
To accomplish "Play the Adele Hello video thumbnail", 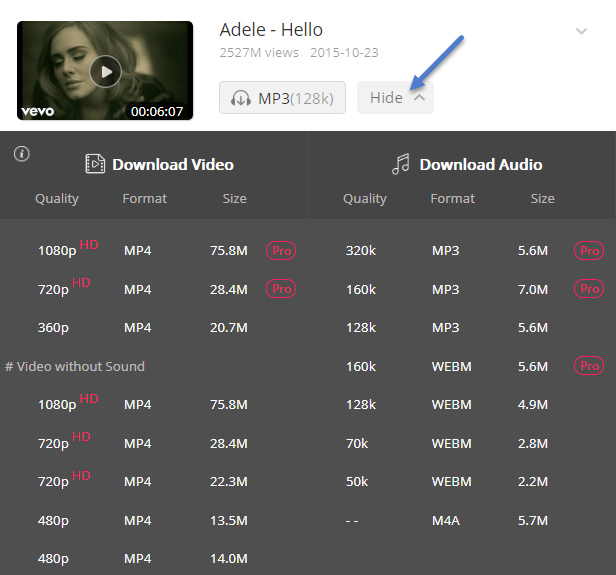I will 105,71.
